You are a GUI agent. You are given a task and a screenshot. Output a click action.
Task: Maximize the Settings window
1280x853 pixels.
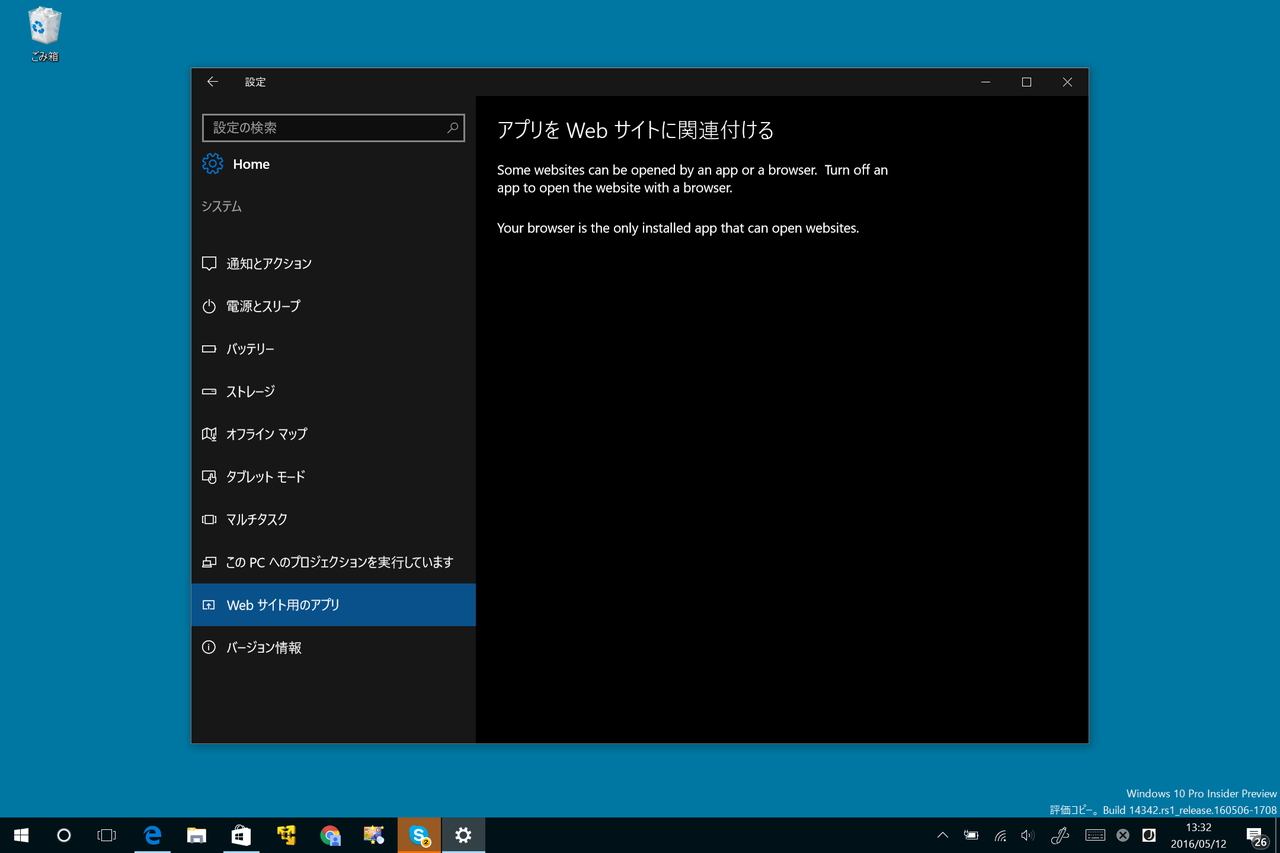pos(1026,82)
